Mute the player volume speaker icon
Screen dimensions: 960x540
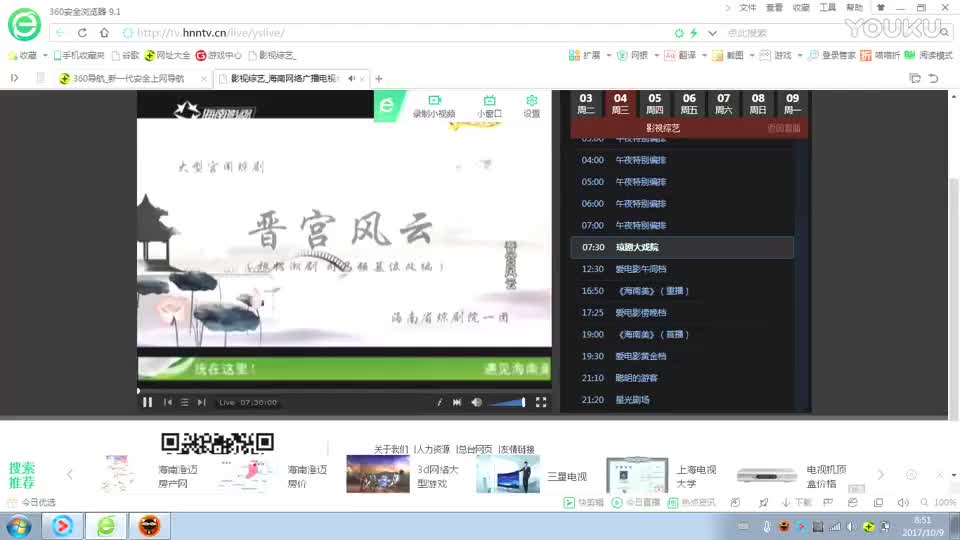click(x=476, y=402)
